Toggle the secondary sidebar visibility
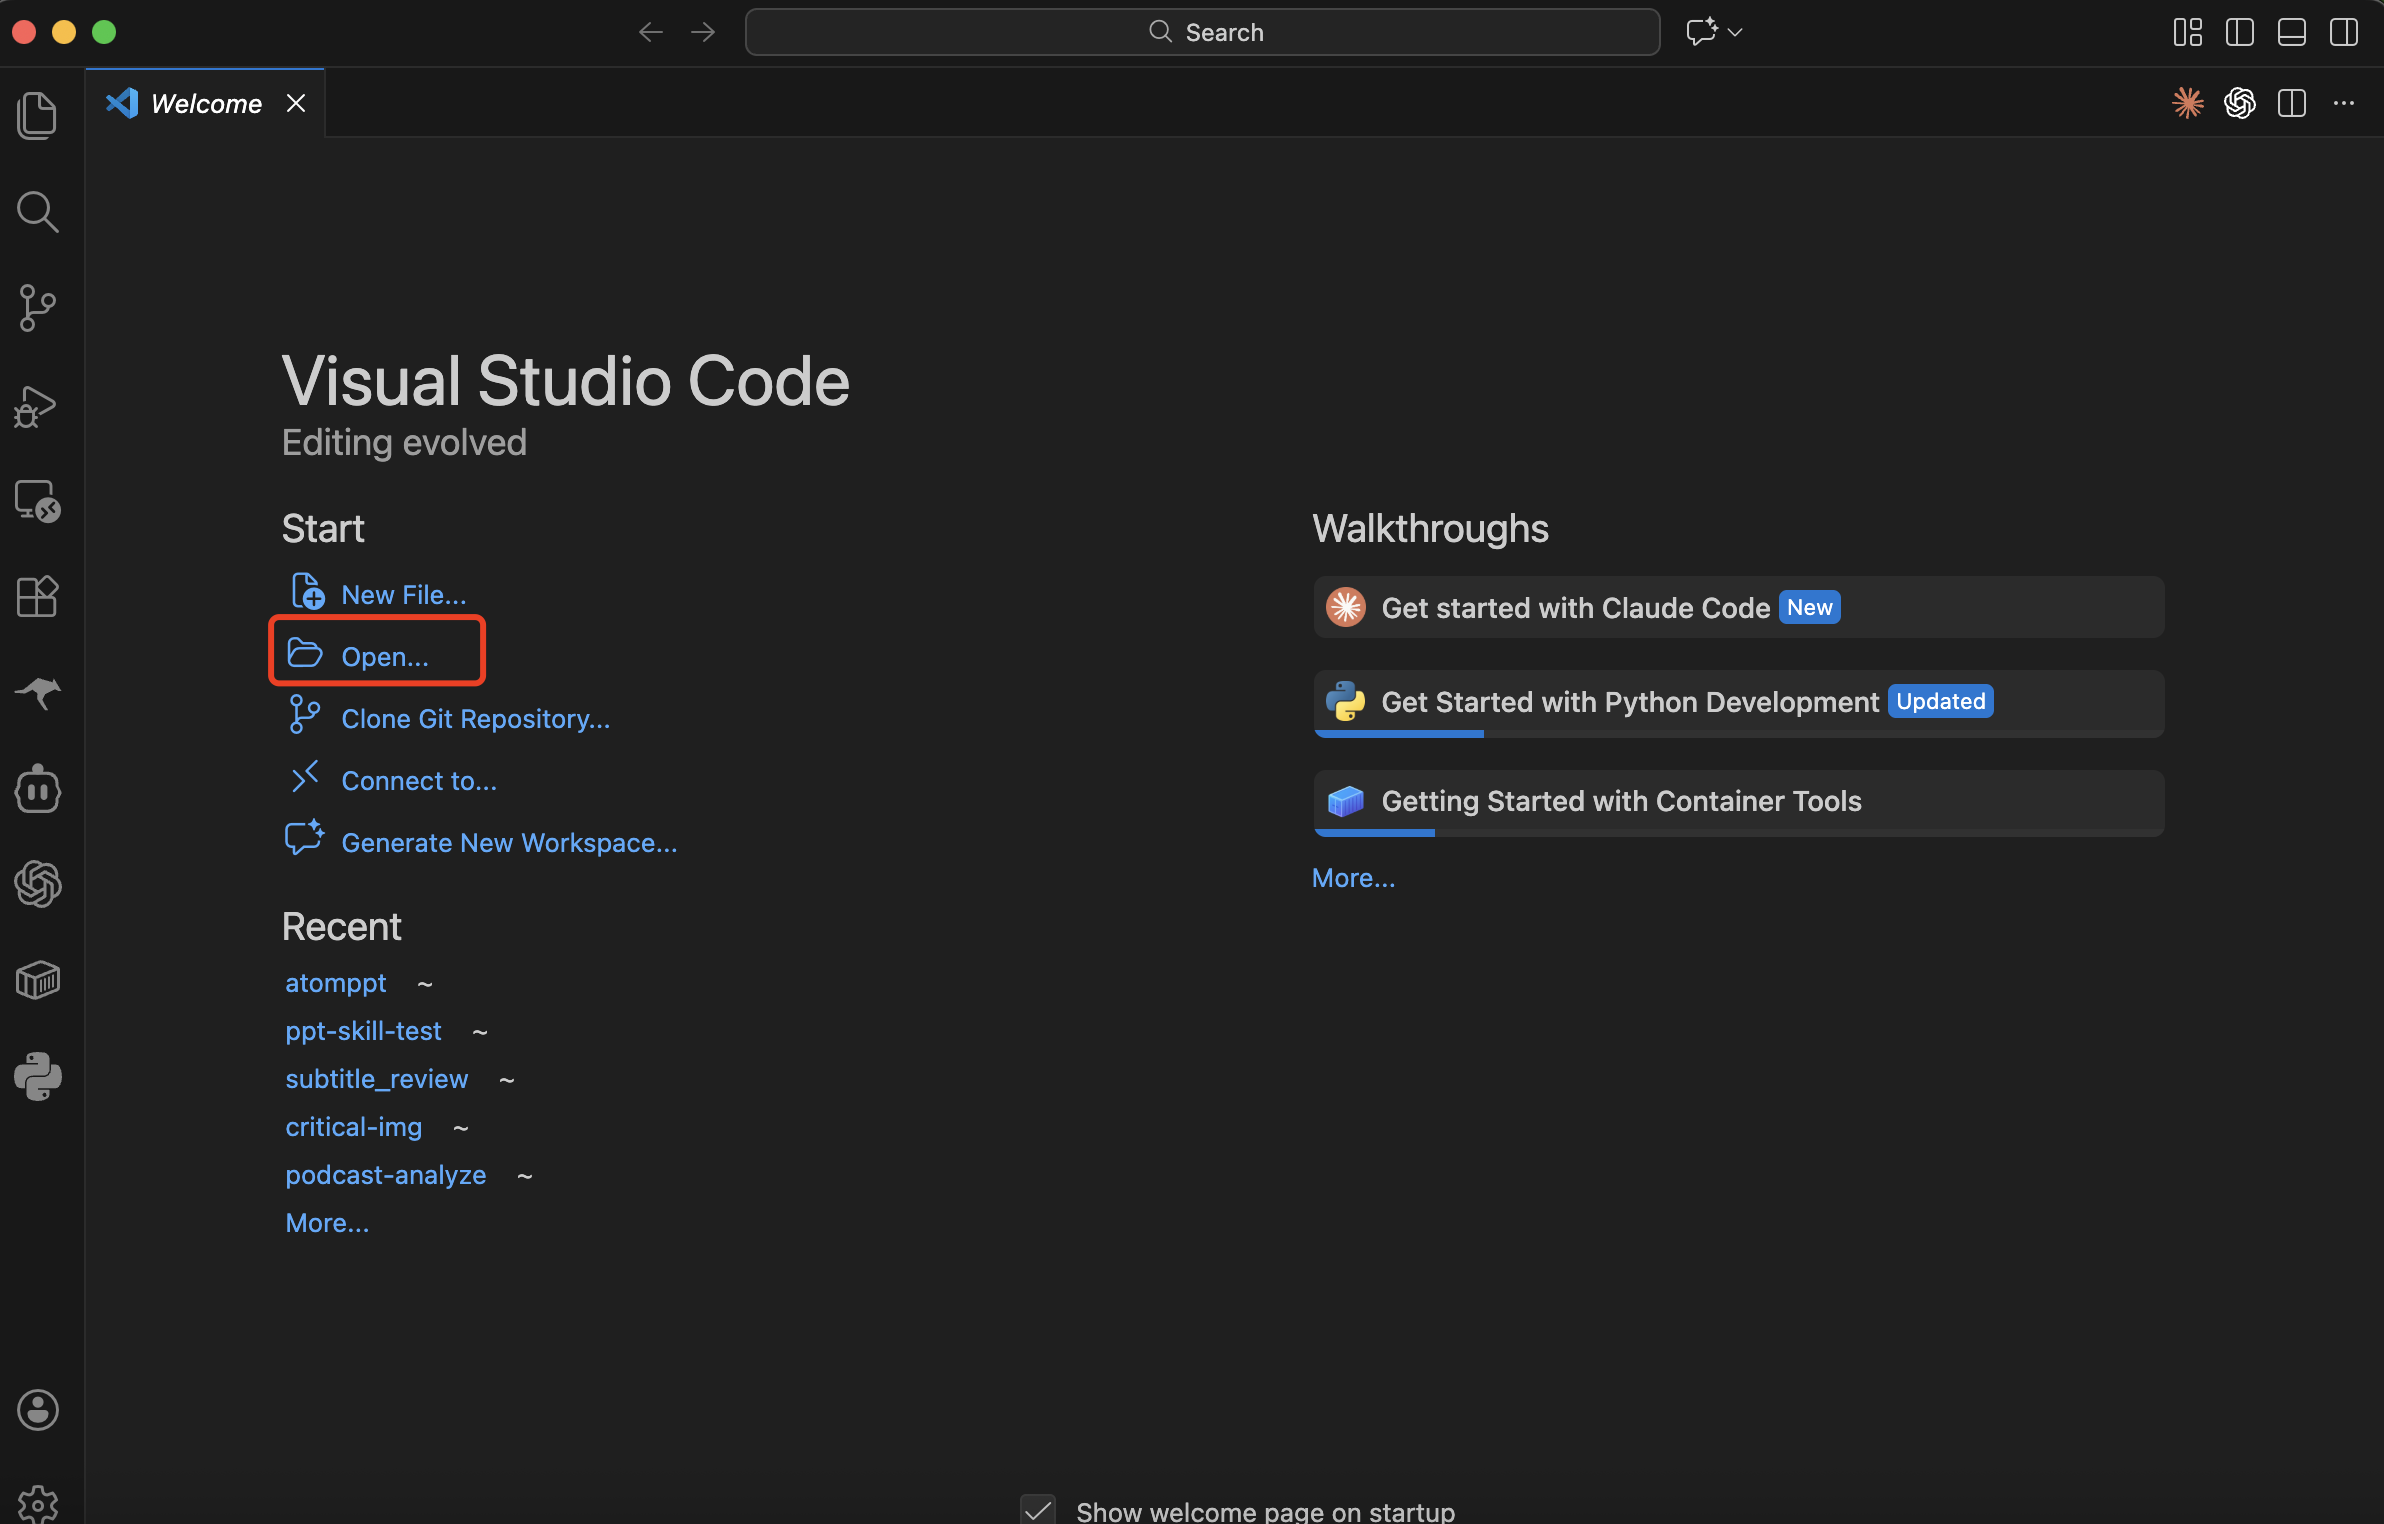Screen dimensions: 2384x1524 pos(2344,32)
